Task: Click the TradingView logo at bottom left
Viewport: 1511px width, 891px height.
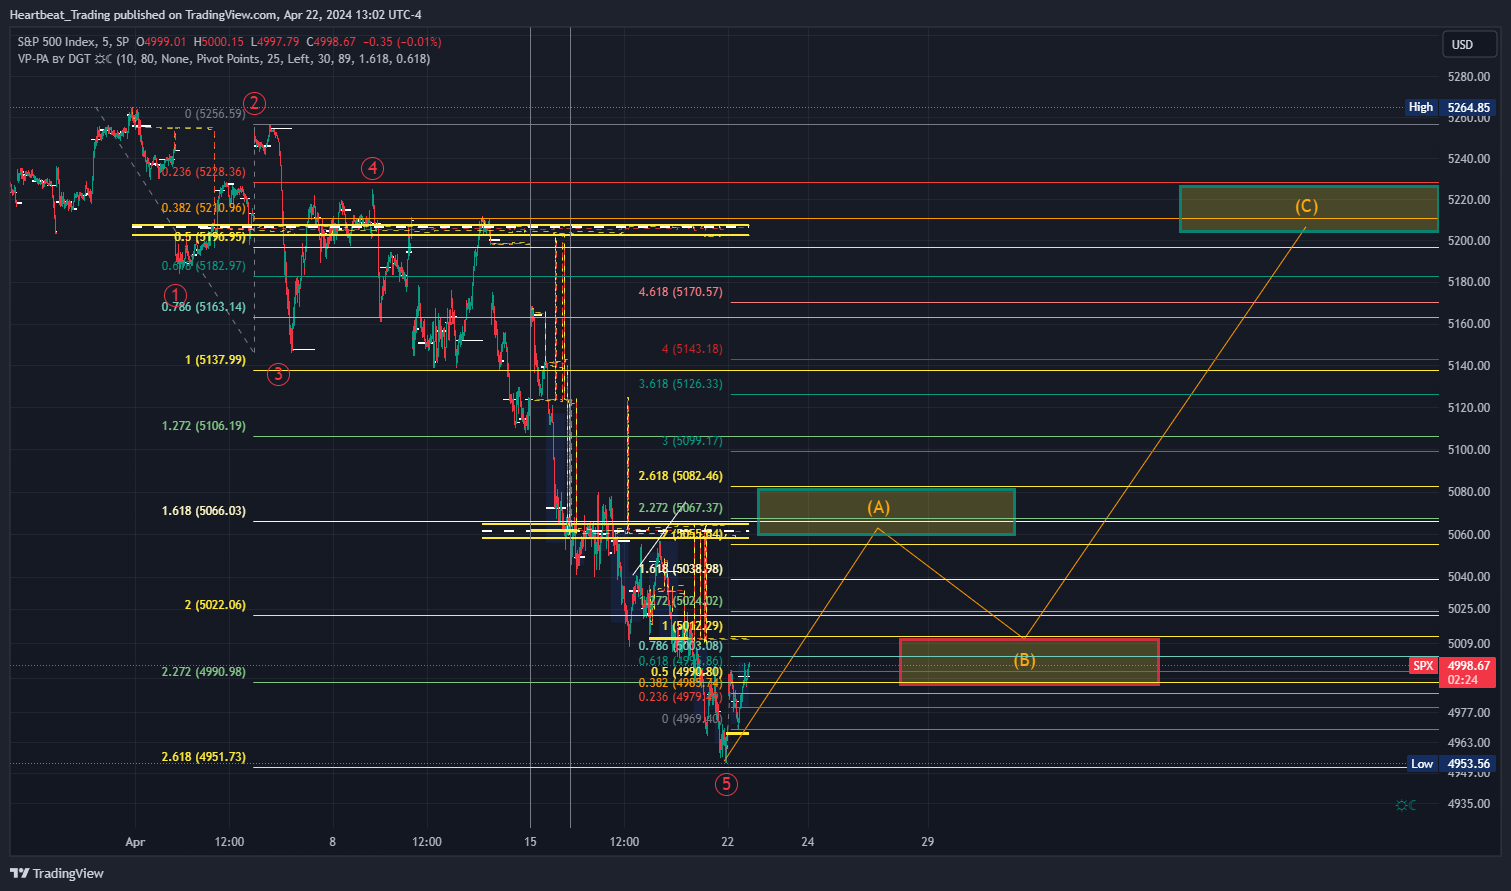Action: [57, 873]
